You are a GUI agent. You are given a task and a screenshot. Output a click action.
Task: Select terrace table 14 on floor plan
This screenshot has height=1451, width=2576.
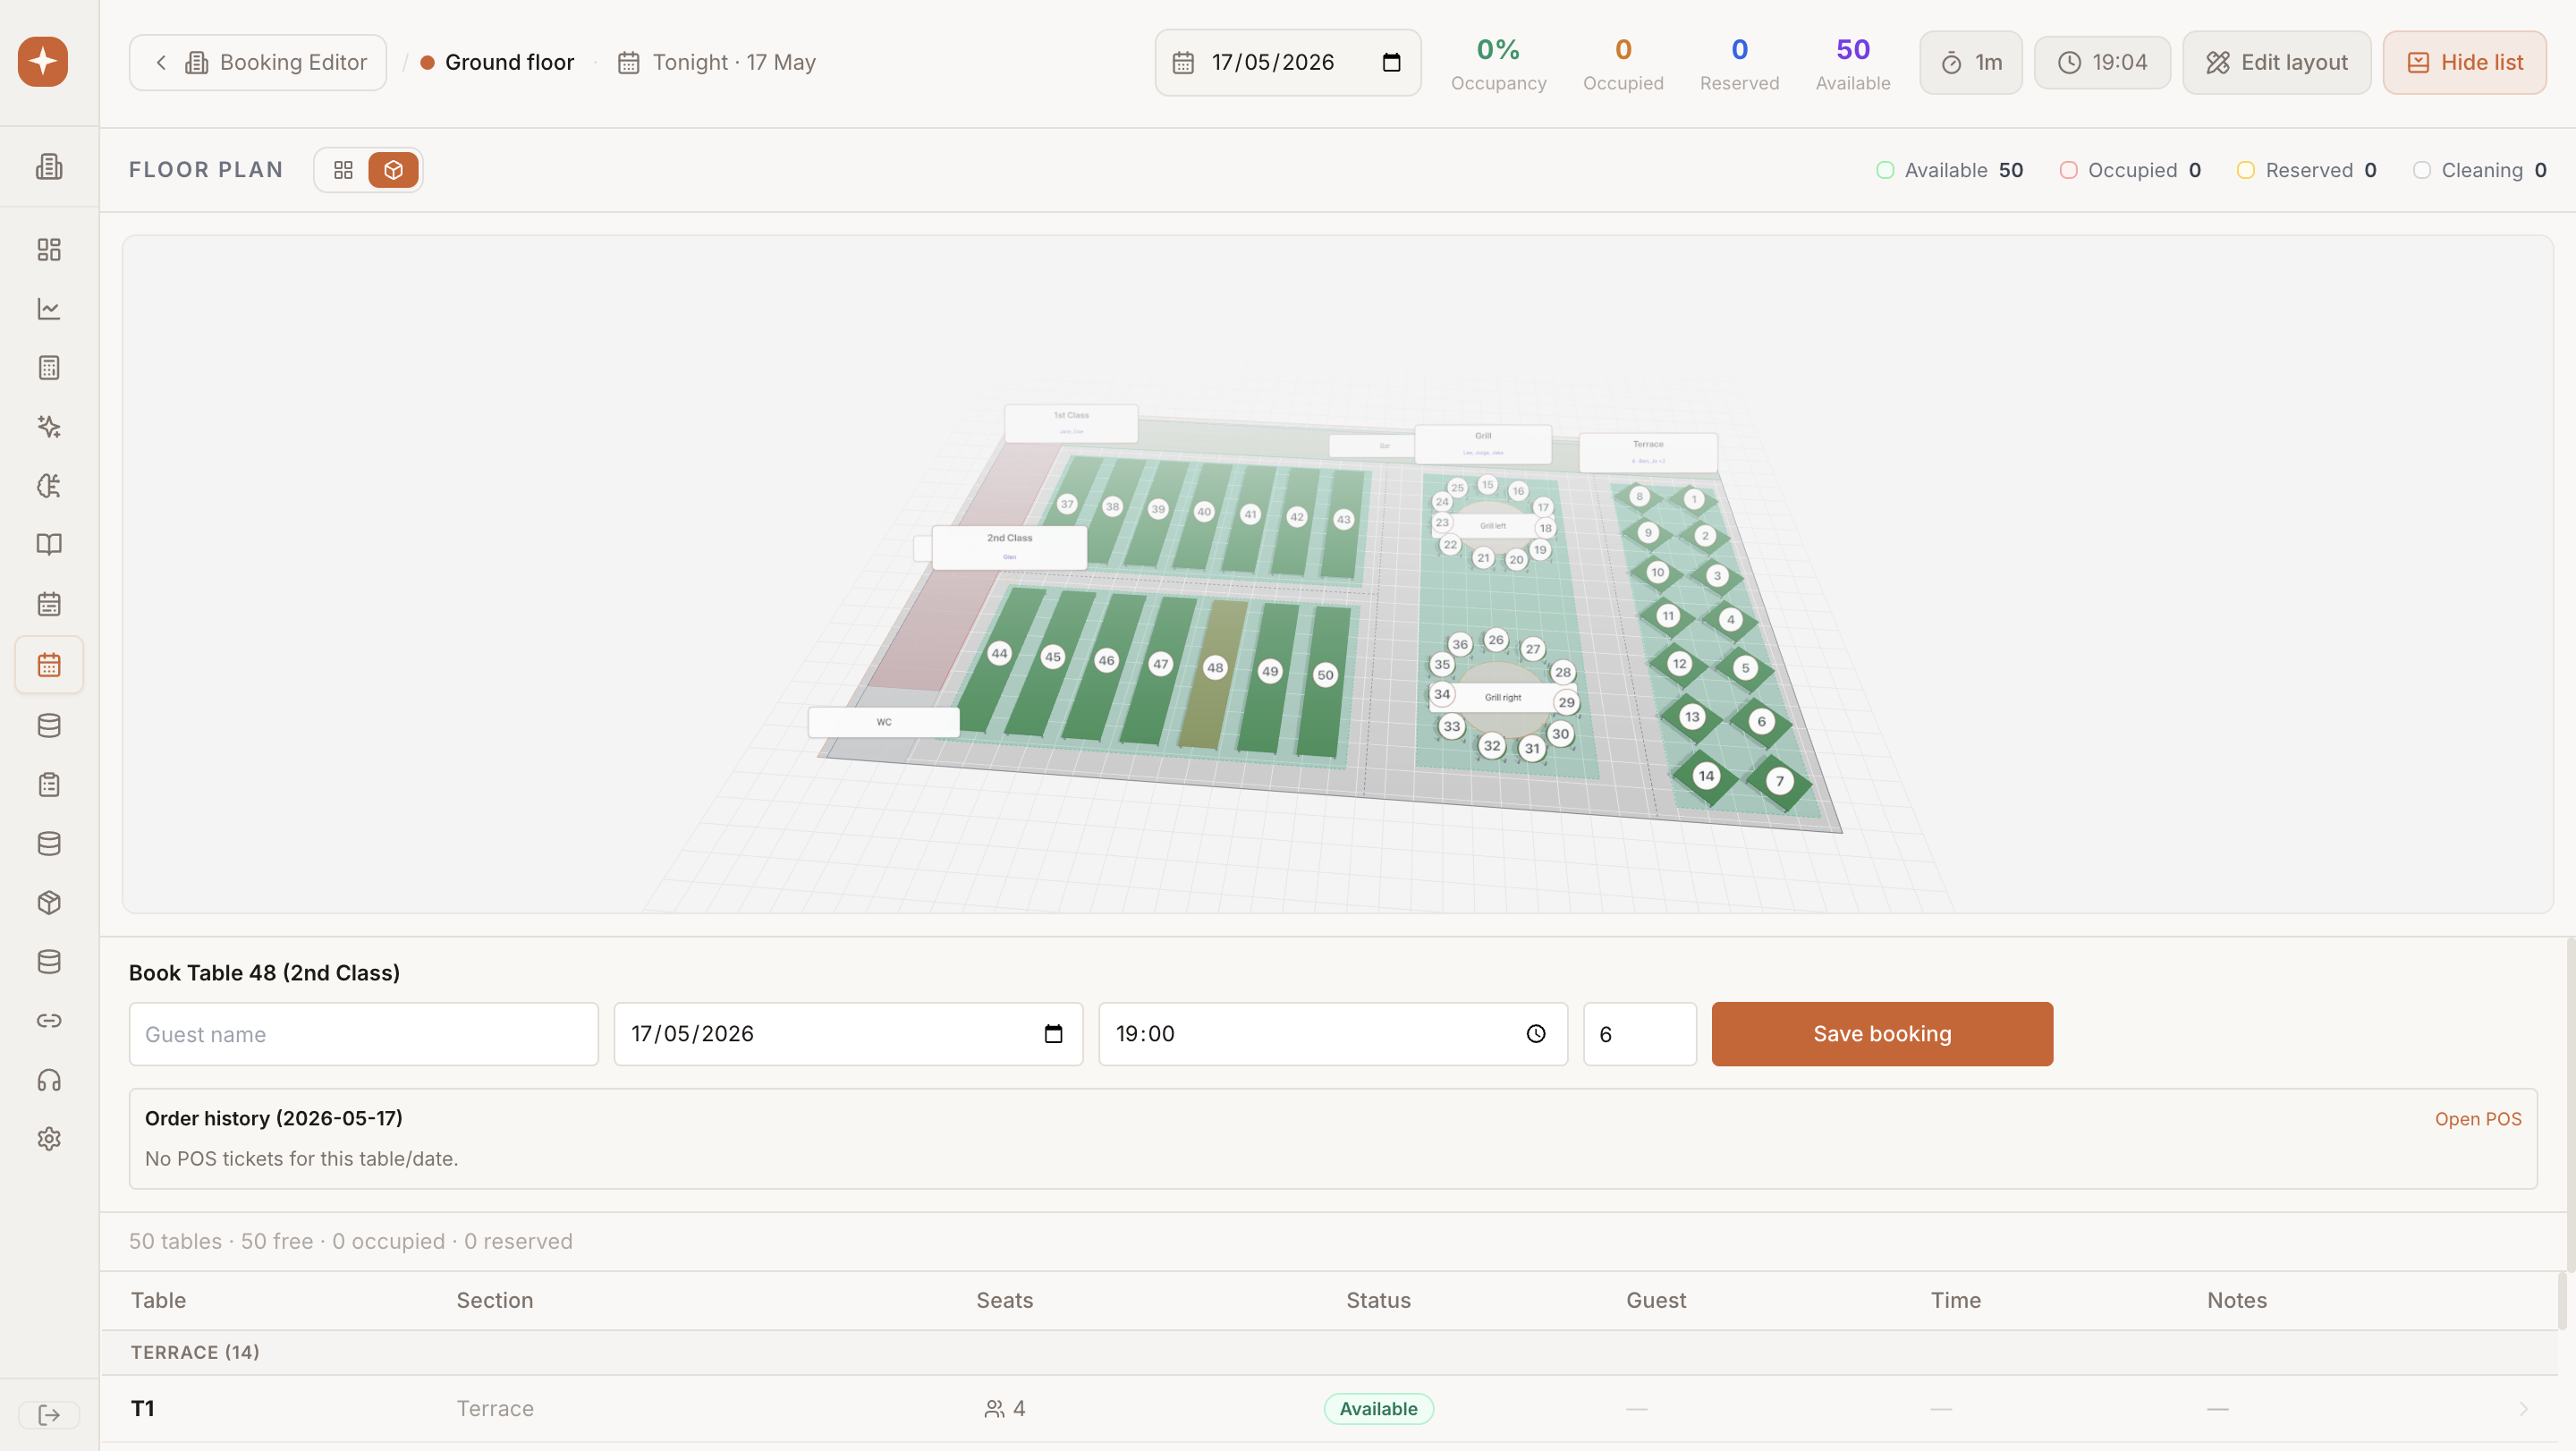point(1706,776)
